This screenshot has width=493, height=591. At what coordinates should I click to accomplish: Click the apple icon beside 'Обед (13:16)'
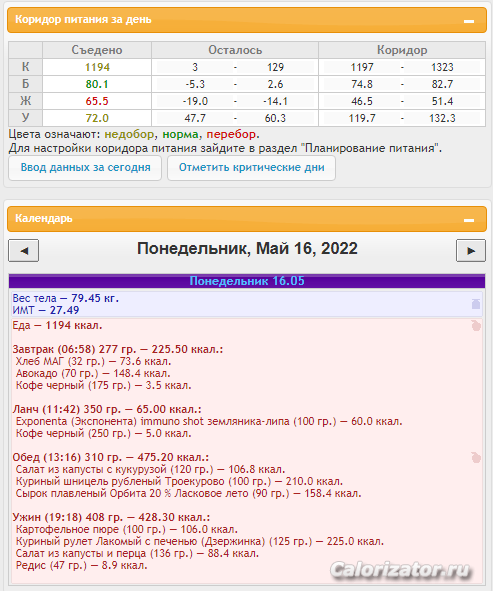pos(476,458)
